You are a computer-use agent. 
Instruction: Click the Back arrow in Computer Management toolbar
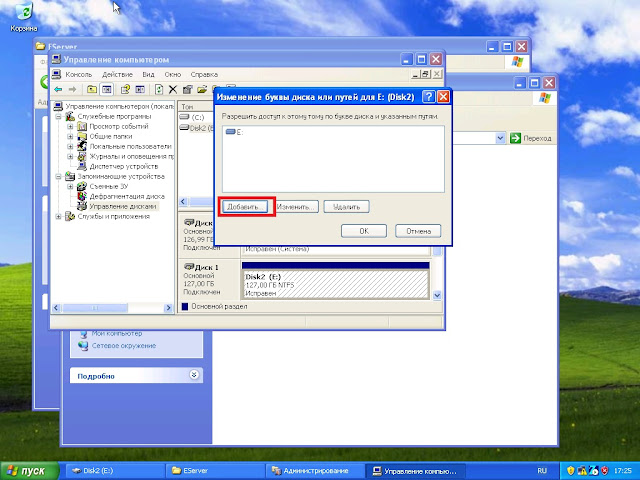tap(58, 89)
